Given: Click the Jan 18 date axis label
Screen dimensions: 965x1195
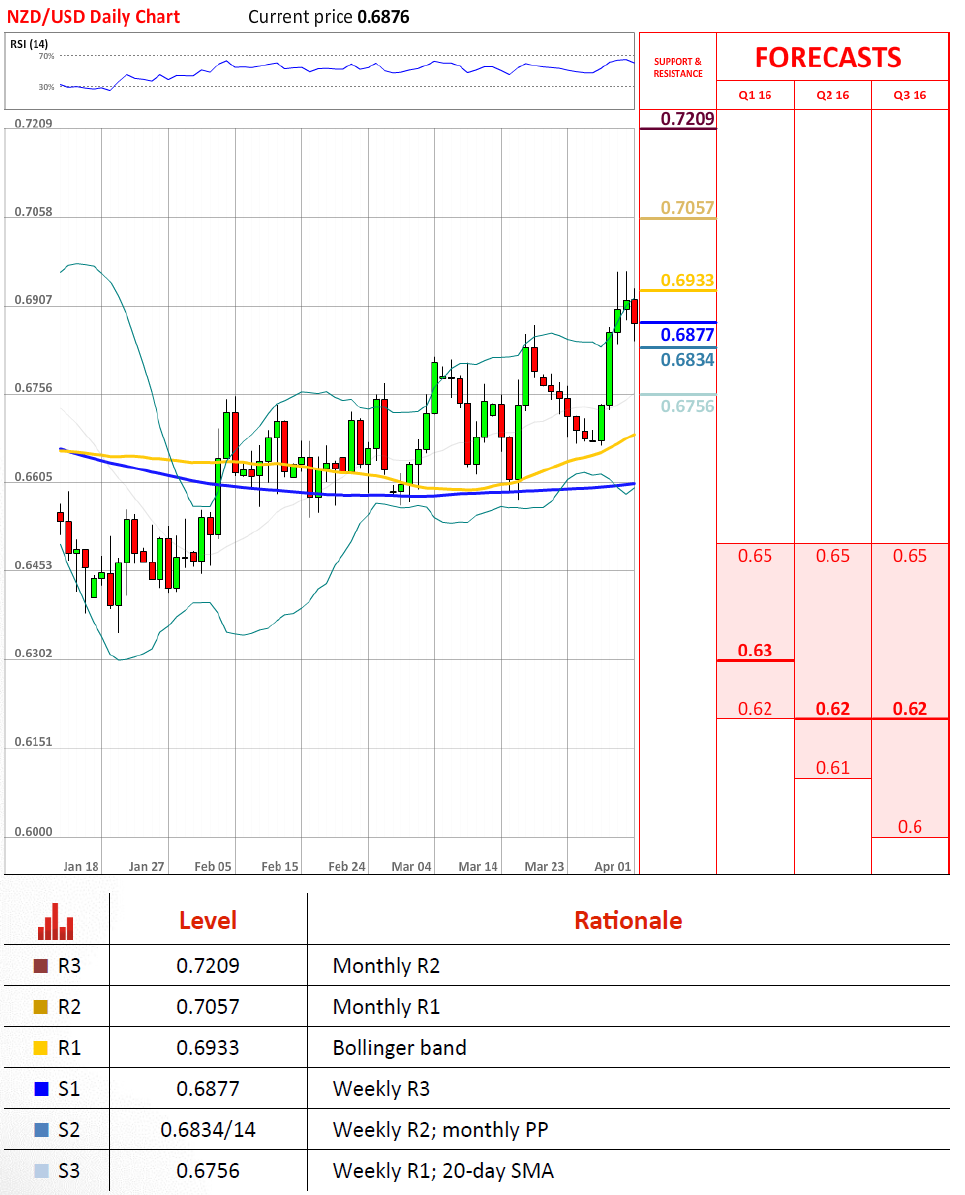Looking at the screenshot, I should coord(81,867).
